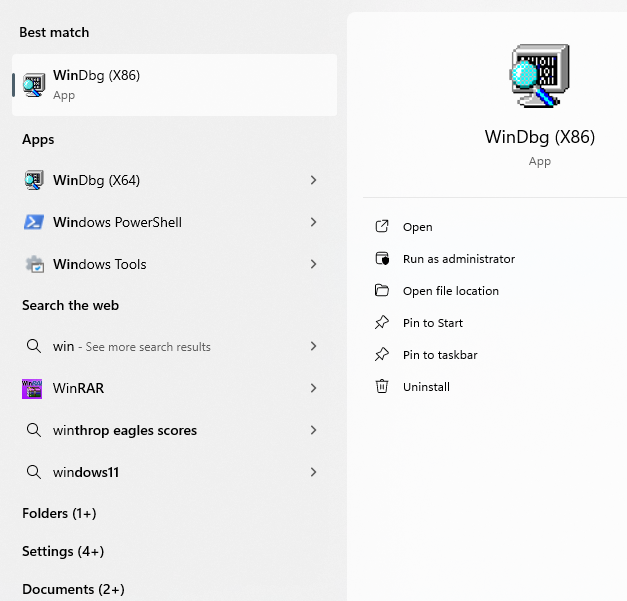The width and height of the screenshot is (627, 601).
Task: Expand the WinRAR result chevron
Action: coord(314,388)
